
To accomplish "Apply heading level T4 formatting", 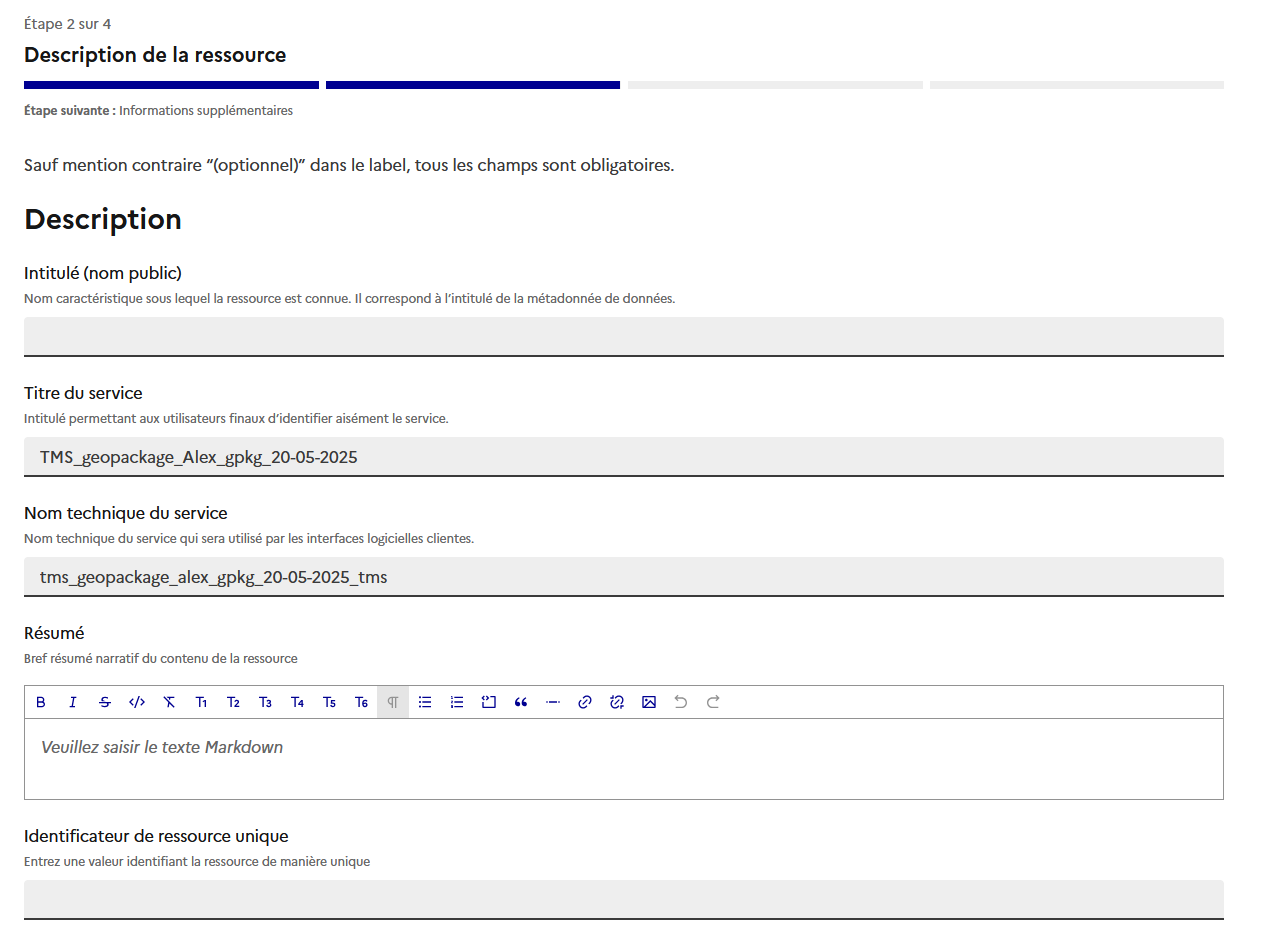I will pos(297,702).
